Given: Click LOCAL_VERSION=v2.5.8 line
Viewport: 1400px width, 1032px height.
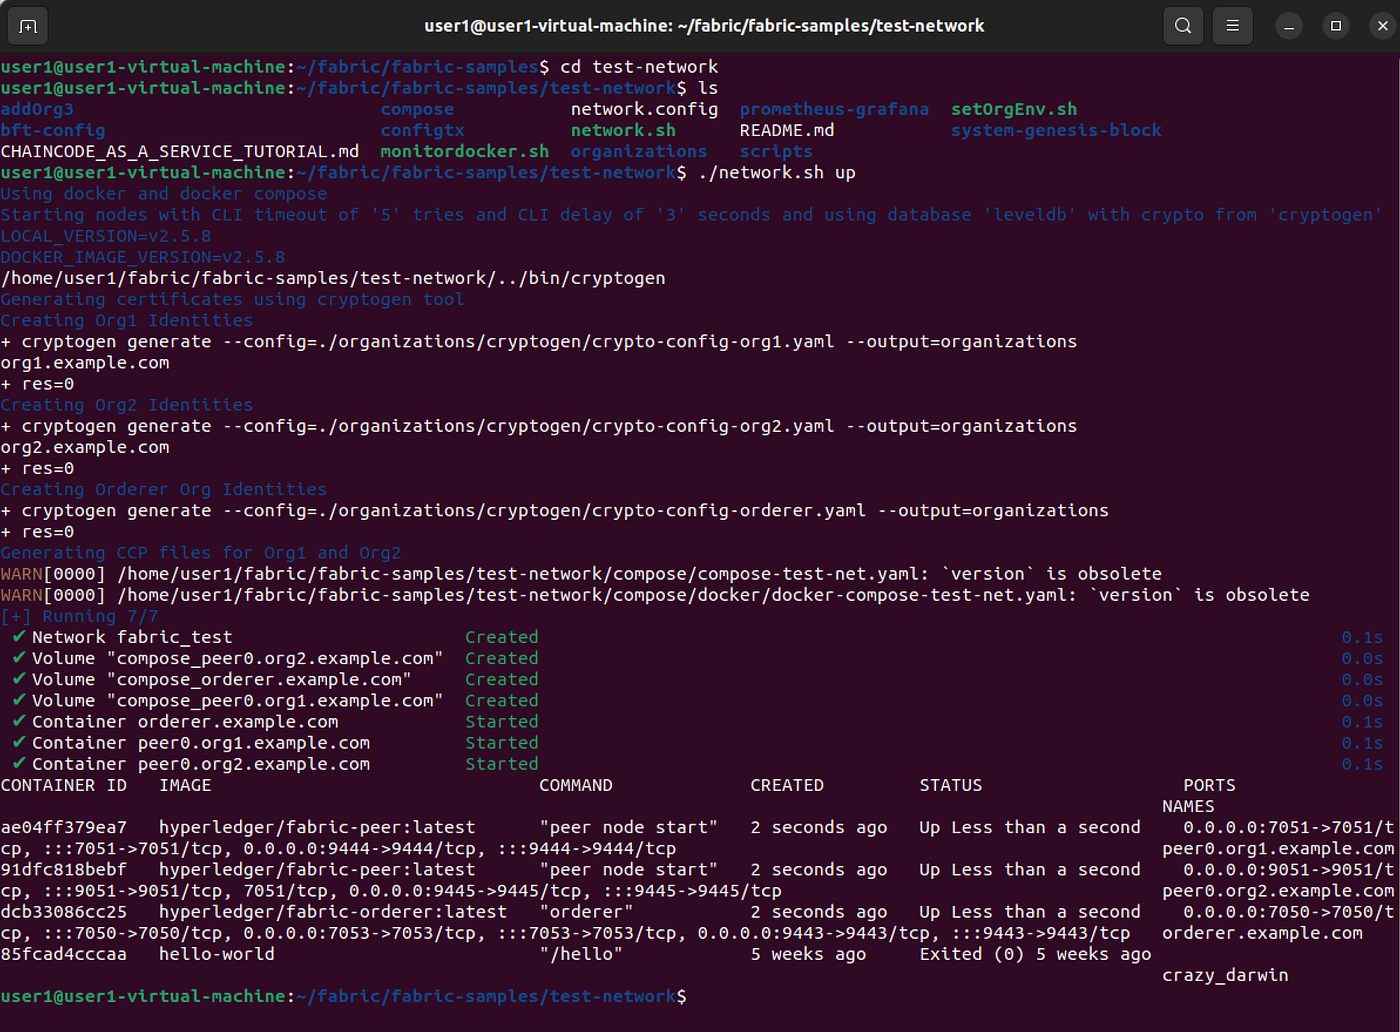Looking at the screenshot, I should (x=106, y=236).
